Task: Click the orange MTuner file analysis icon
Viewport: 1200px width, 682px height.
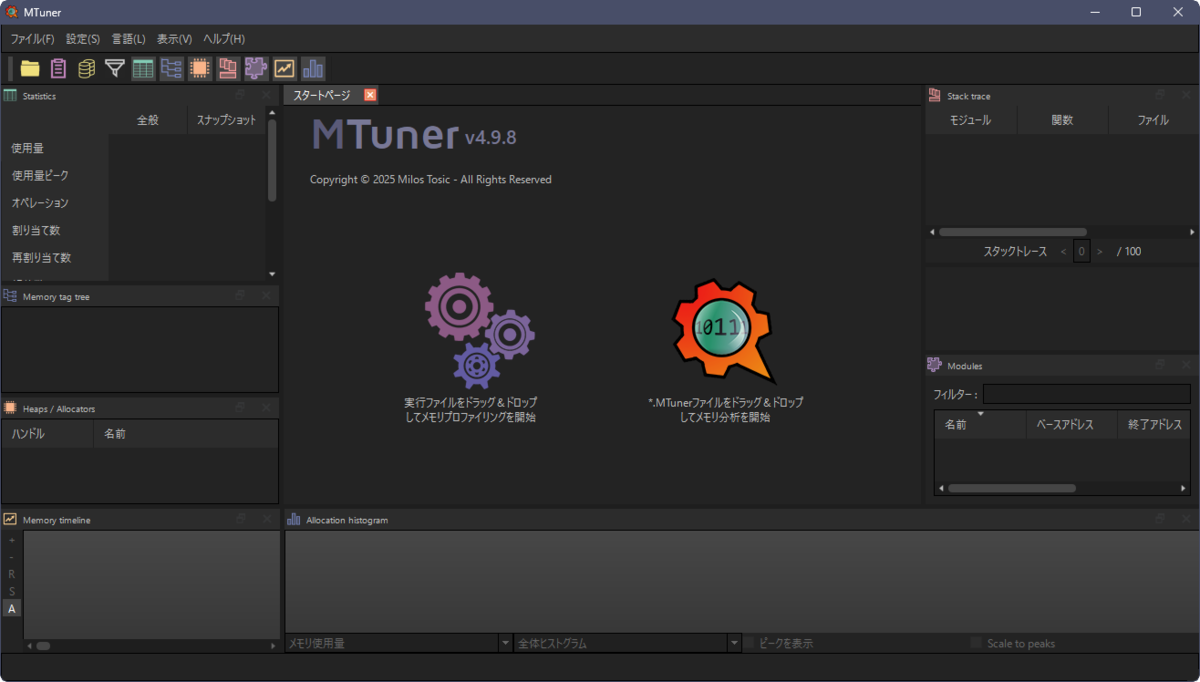Action: (725, 332)
